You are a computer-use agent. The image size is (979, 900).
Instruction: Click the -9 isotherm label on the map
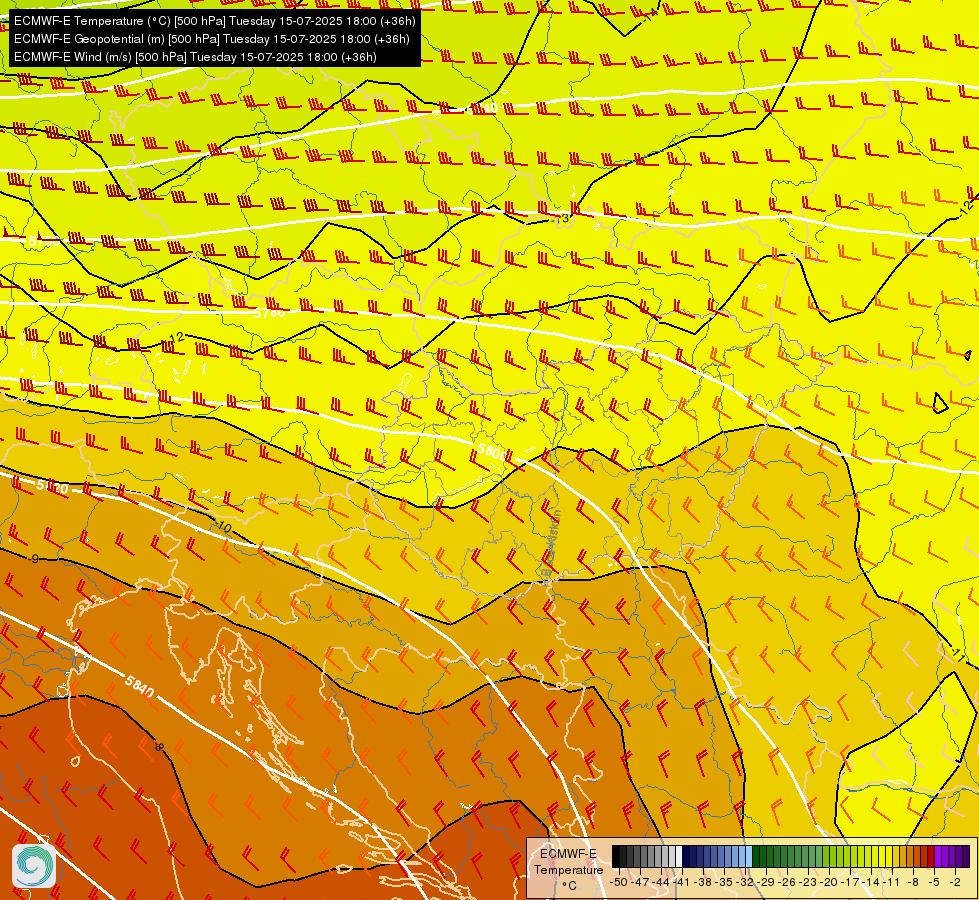click(x=34, y=558)
